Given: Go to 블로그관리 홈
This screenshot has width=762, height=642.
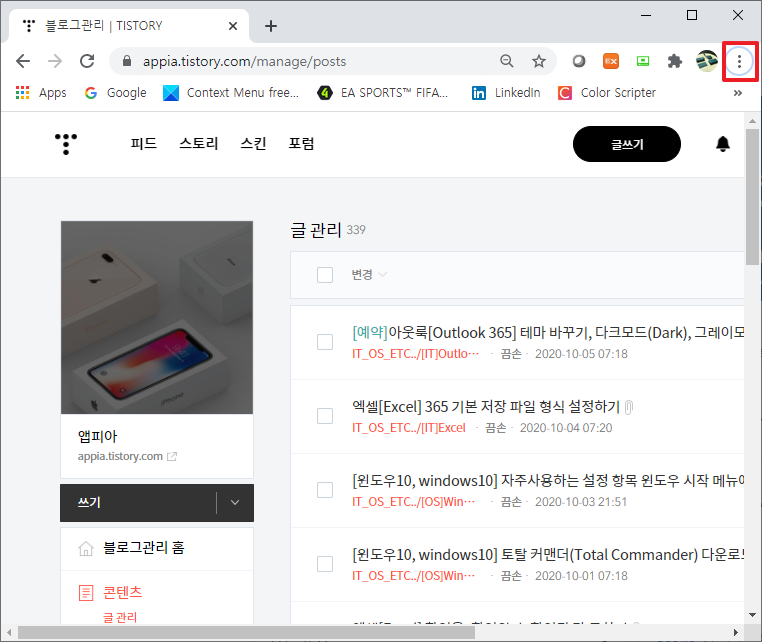Looking at the screenshot, I should (144, 548).
